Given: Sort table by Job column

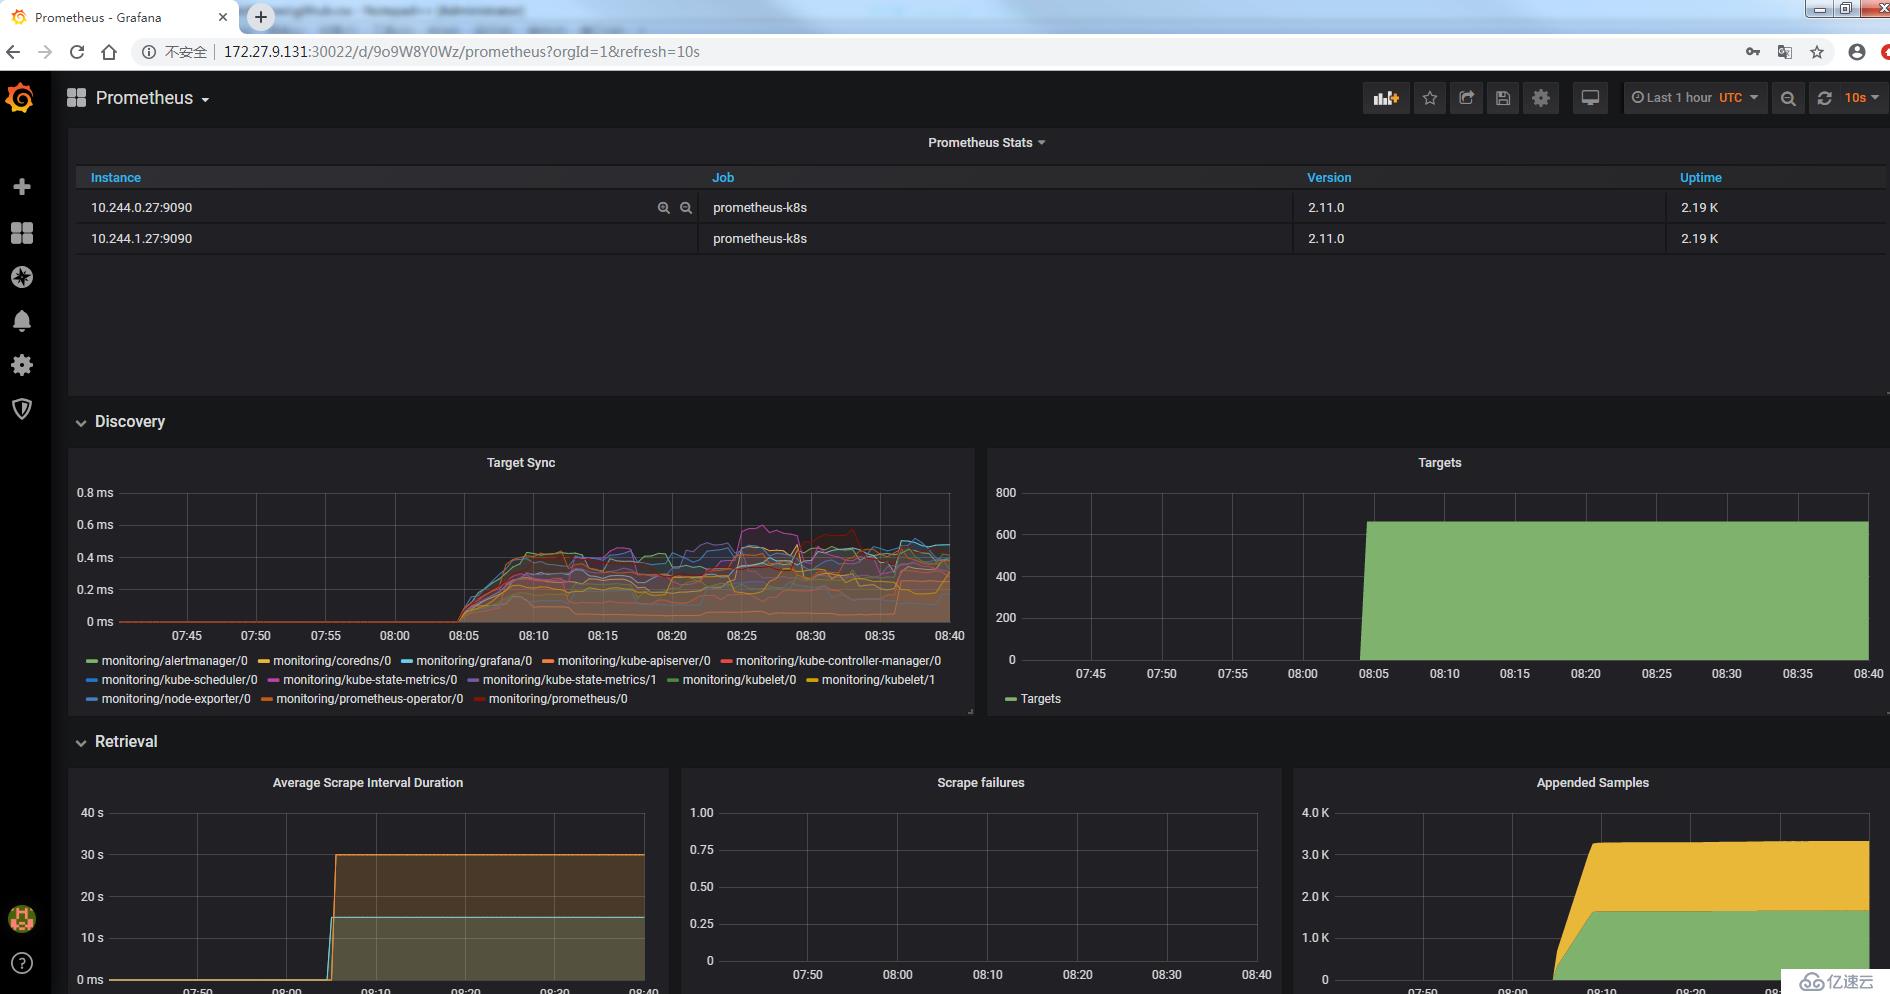Looking at the screenshot, I should 723,178.
